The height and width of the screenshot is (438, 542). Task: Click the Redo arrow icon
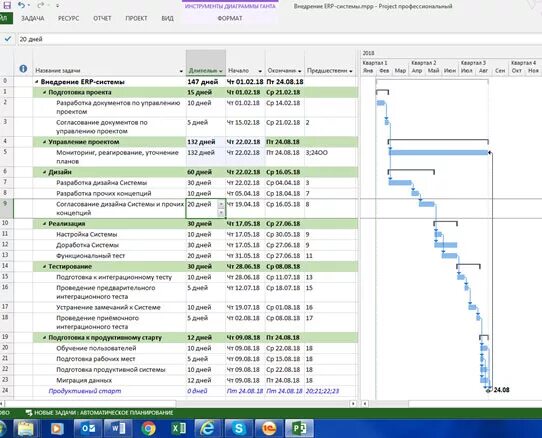pyautogui.click(x=41, y=5)
